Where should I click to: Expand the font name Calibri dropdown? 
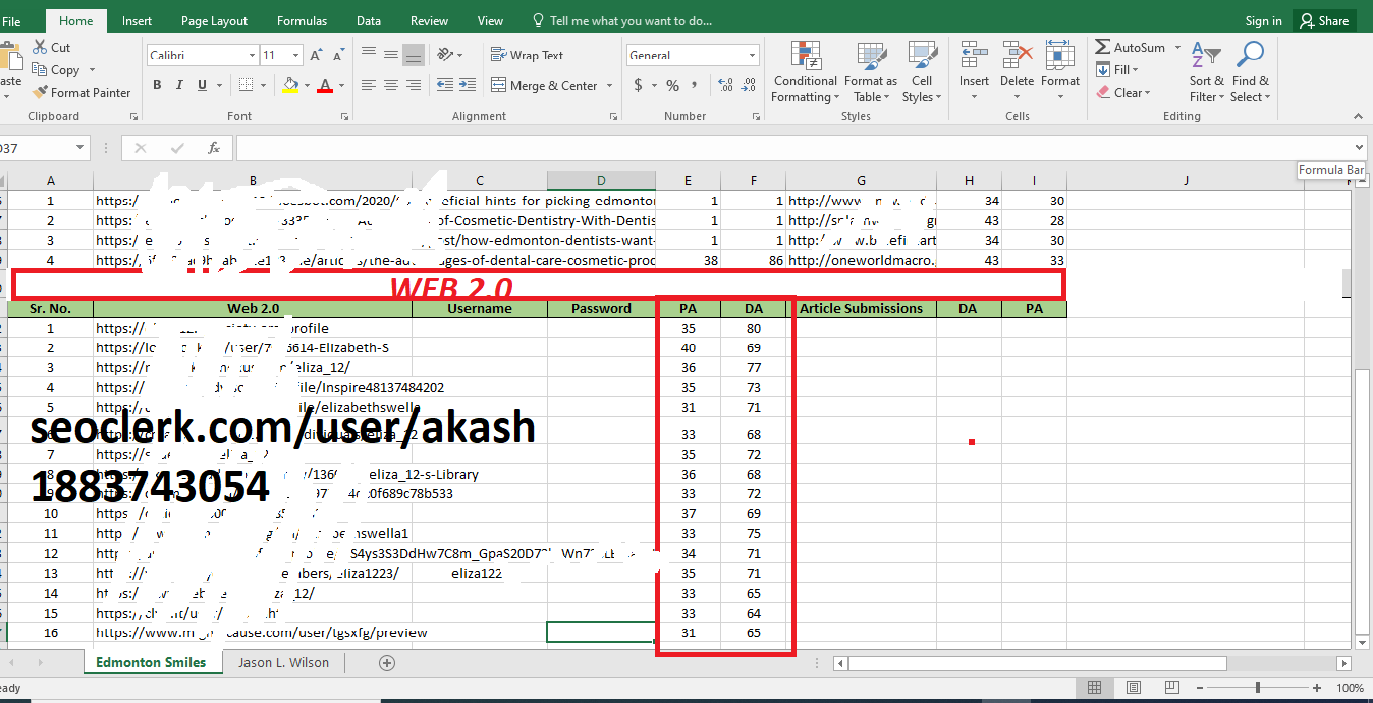click(252, 56)
